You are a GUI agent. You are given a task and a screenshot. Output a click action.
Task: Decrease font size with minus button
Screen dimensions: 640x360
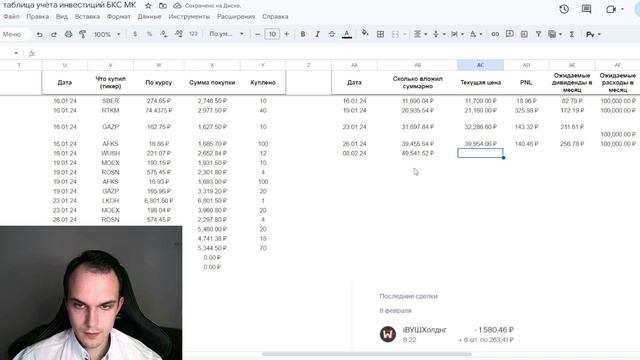click(258, 35)
